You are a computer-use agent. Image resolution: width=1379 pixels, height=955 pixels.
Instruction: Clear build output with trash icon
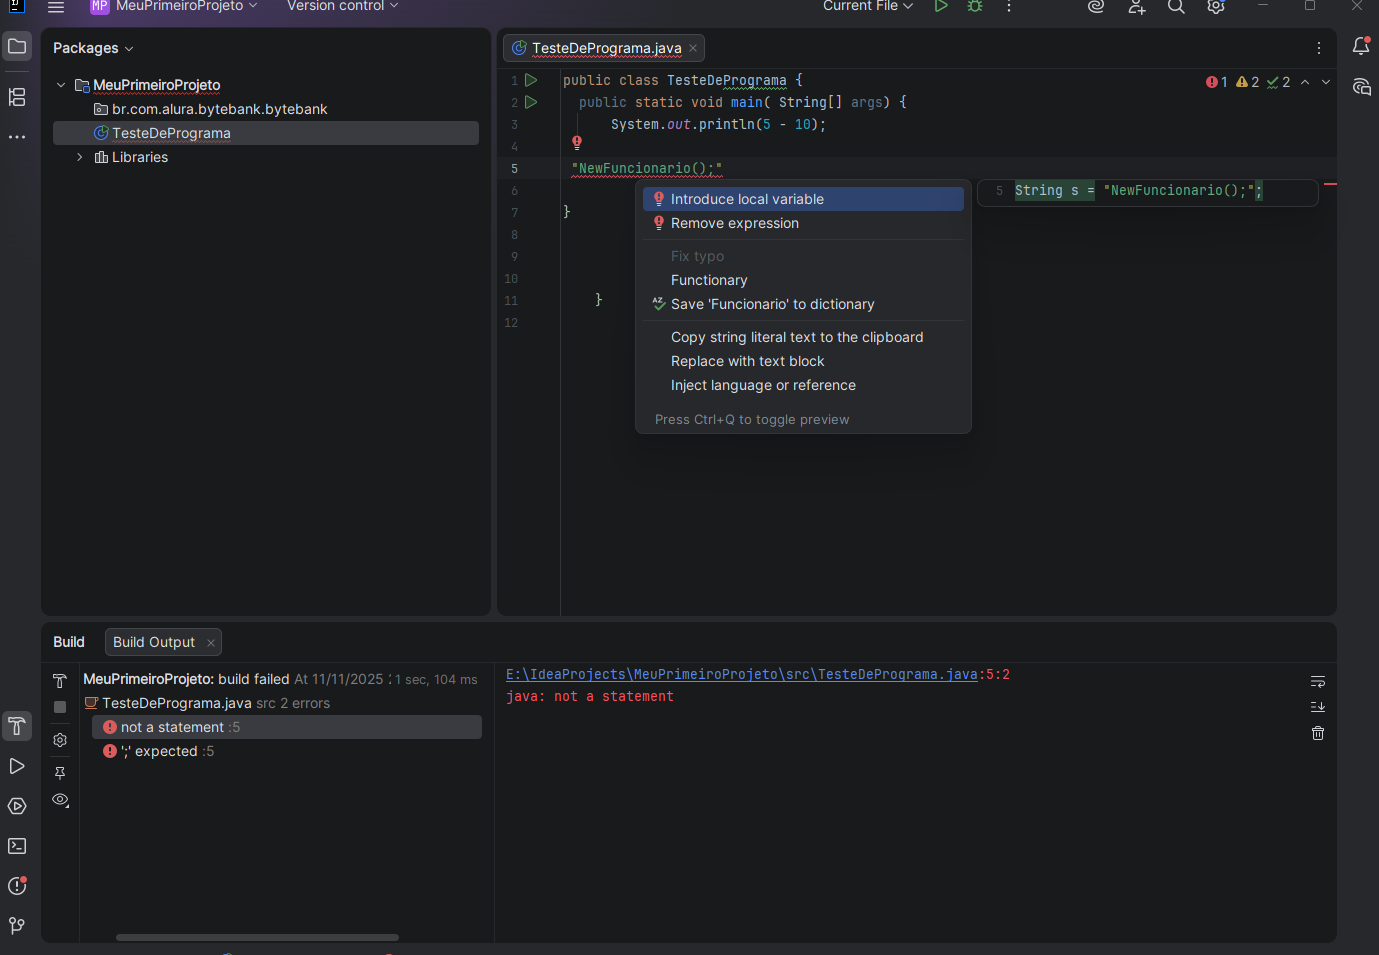click(1318, 733)
